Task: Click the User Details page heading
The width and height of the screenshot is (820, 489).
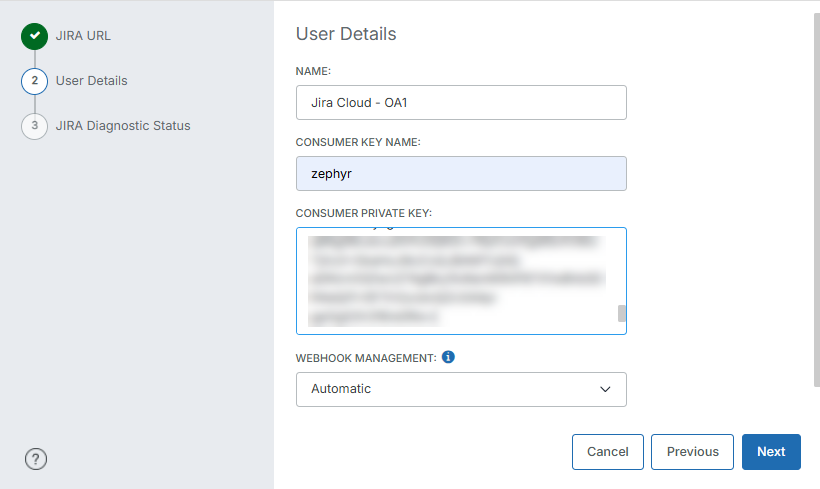Action: tap(346, 34)
